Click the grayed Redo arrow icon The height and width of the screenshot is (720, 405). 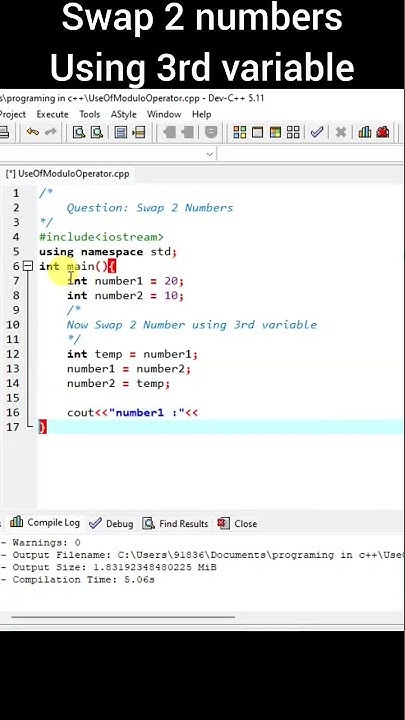point(51,132)
